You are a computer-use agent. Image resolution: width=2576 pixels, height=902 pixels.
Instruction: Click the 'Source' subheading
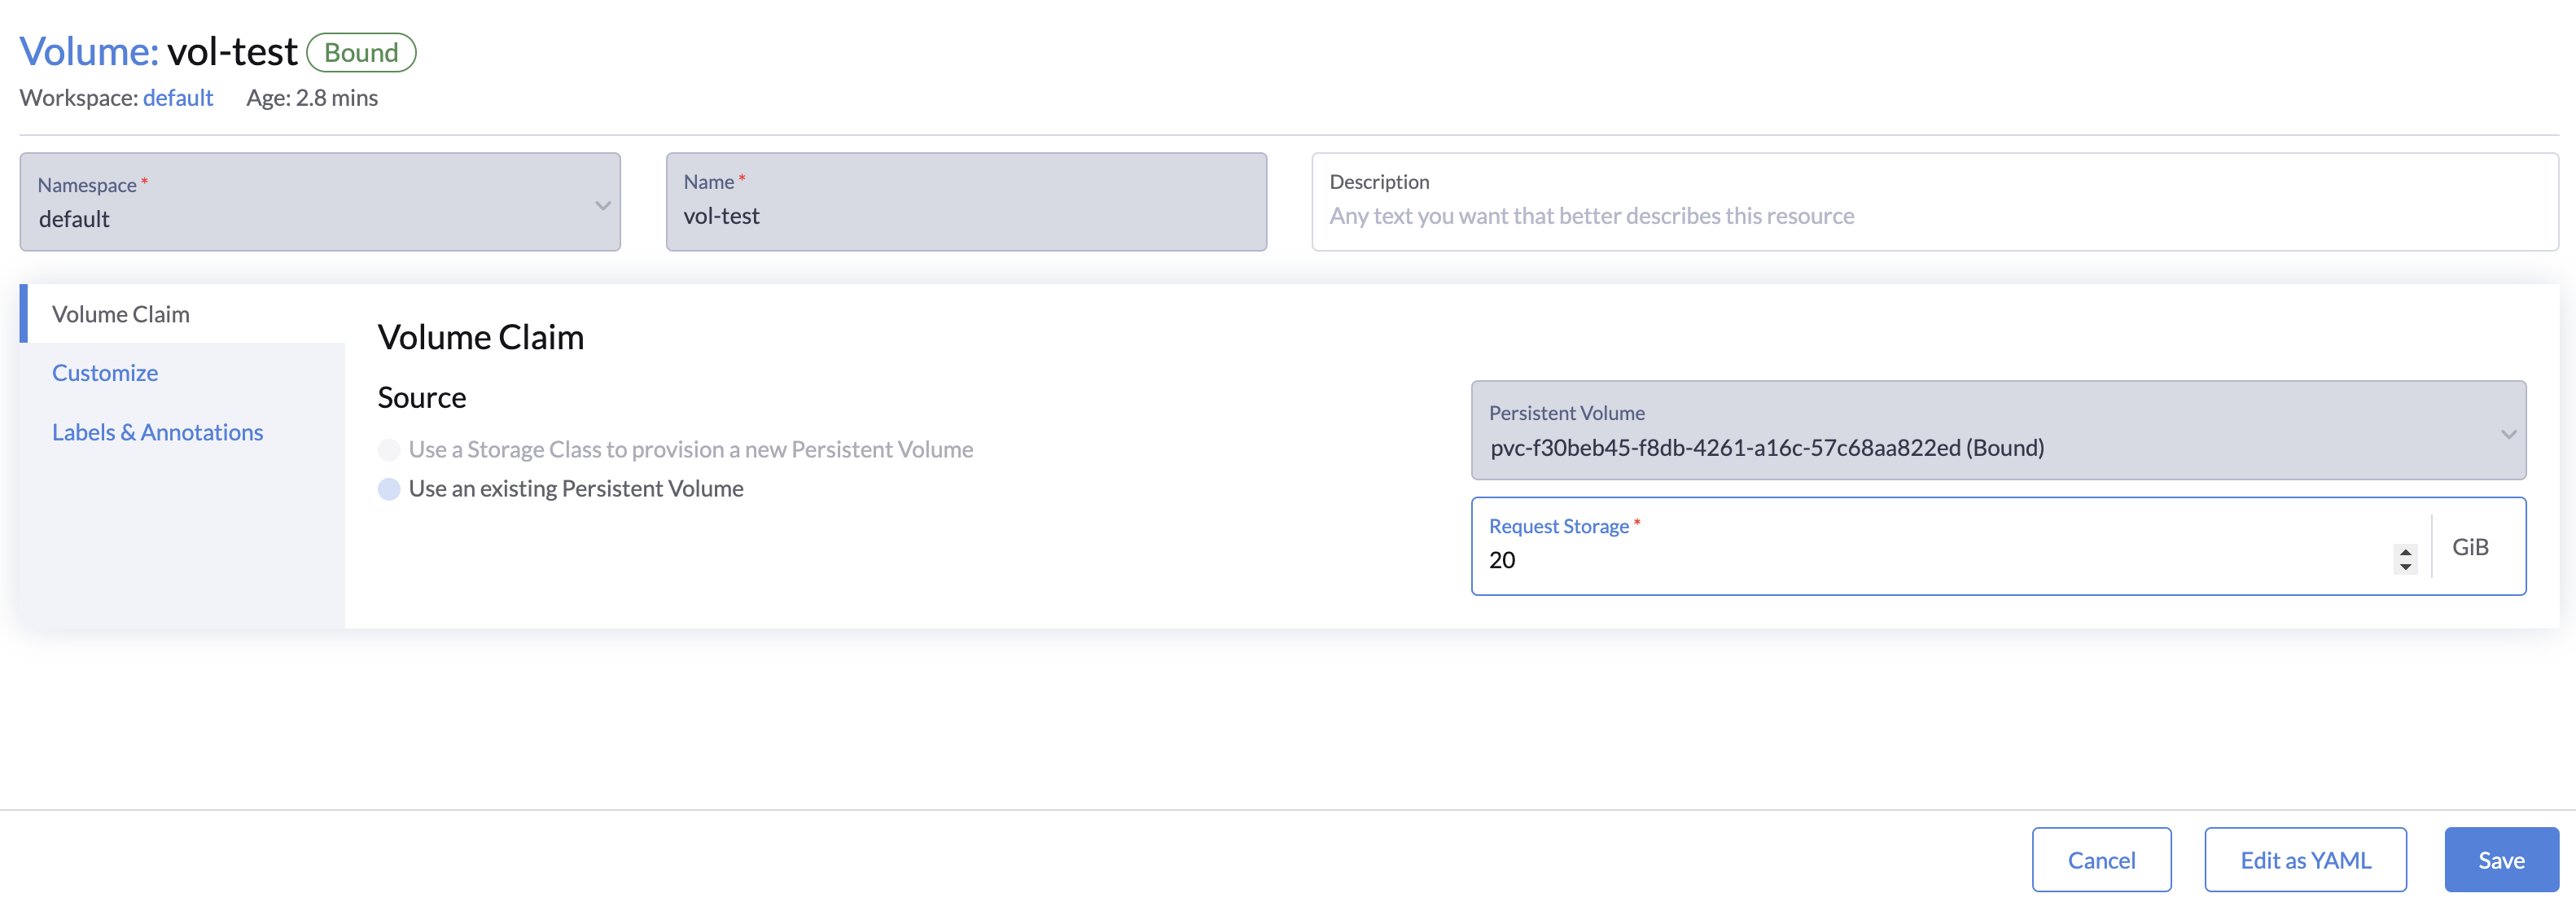(422, 398)
